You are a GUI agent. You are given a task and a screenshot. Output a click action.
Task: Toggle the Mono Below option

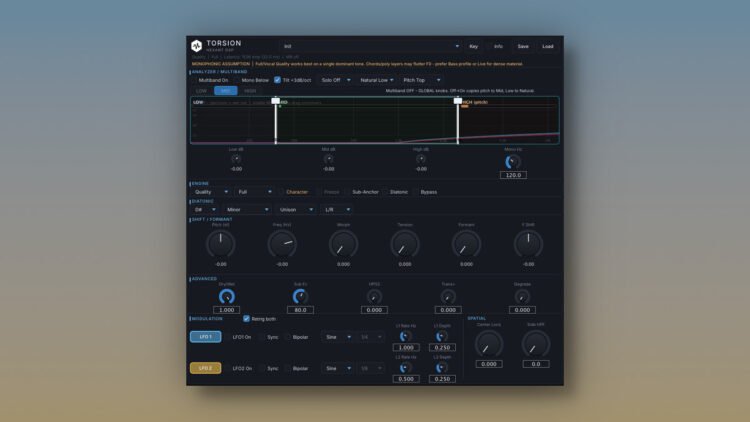click(x=252, y=80)
